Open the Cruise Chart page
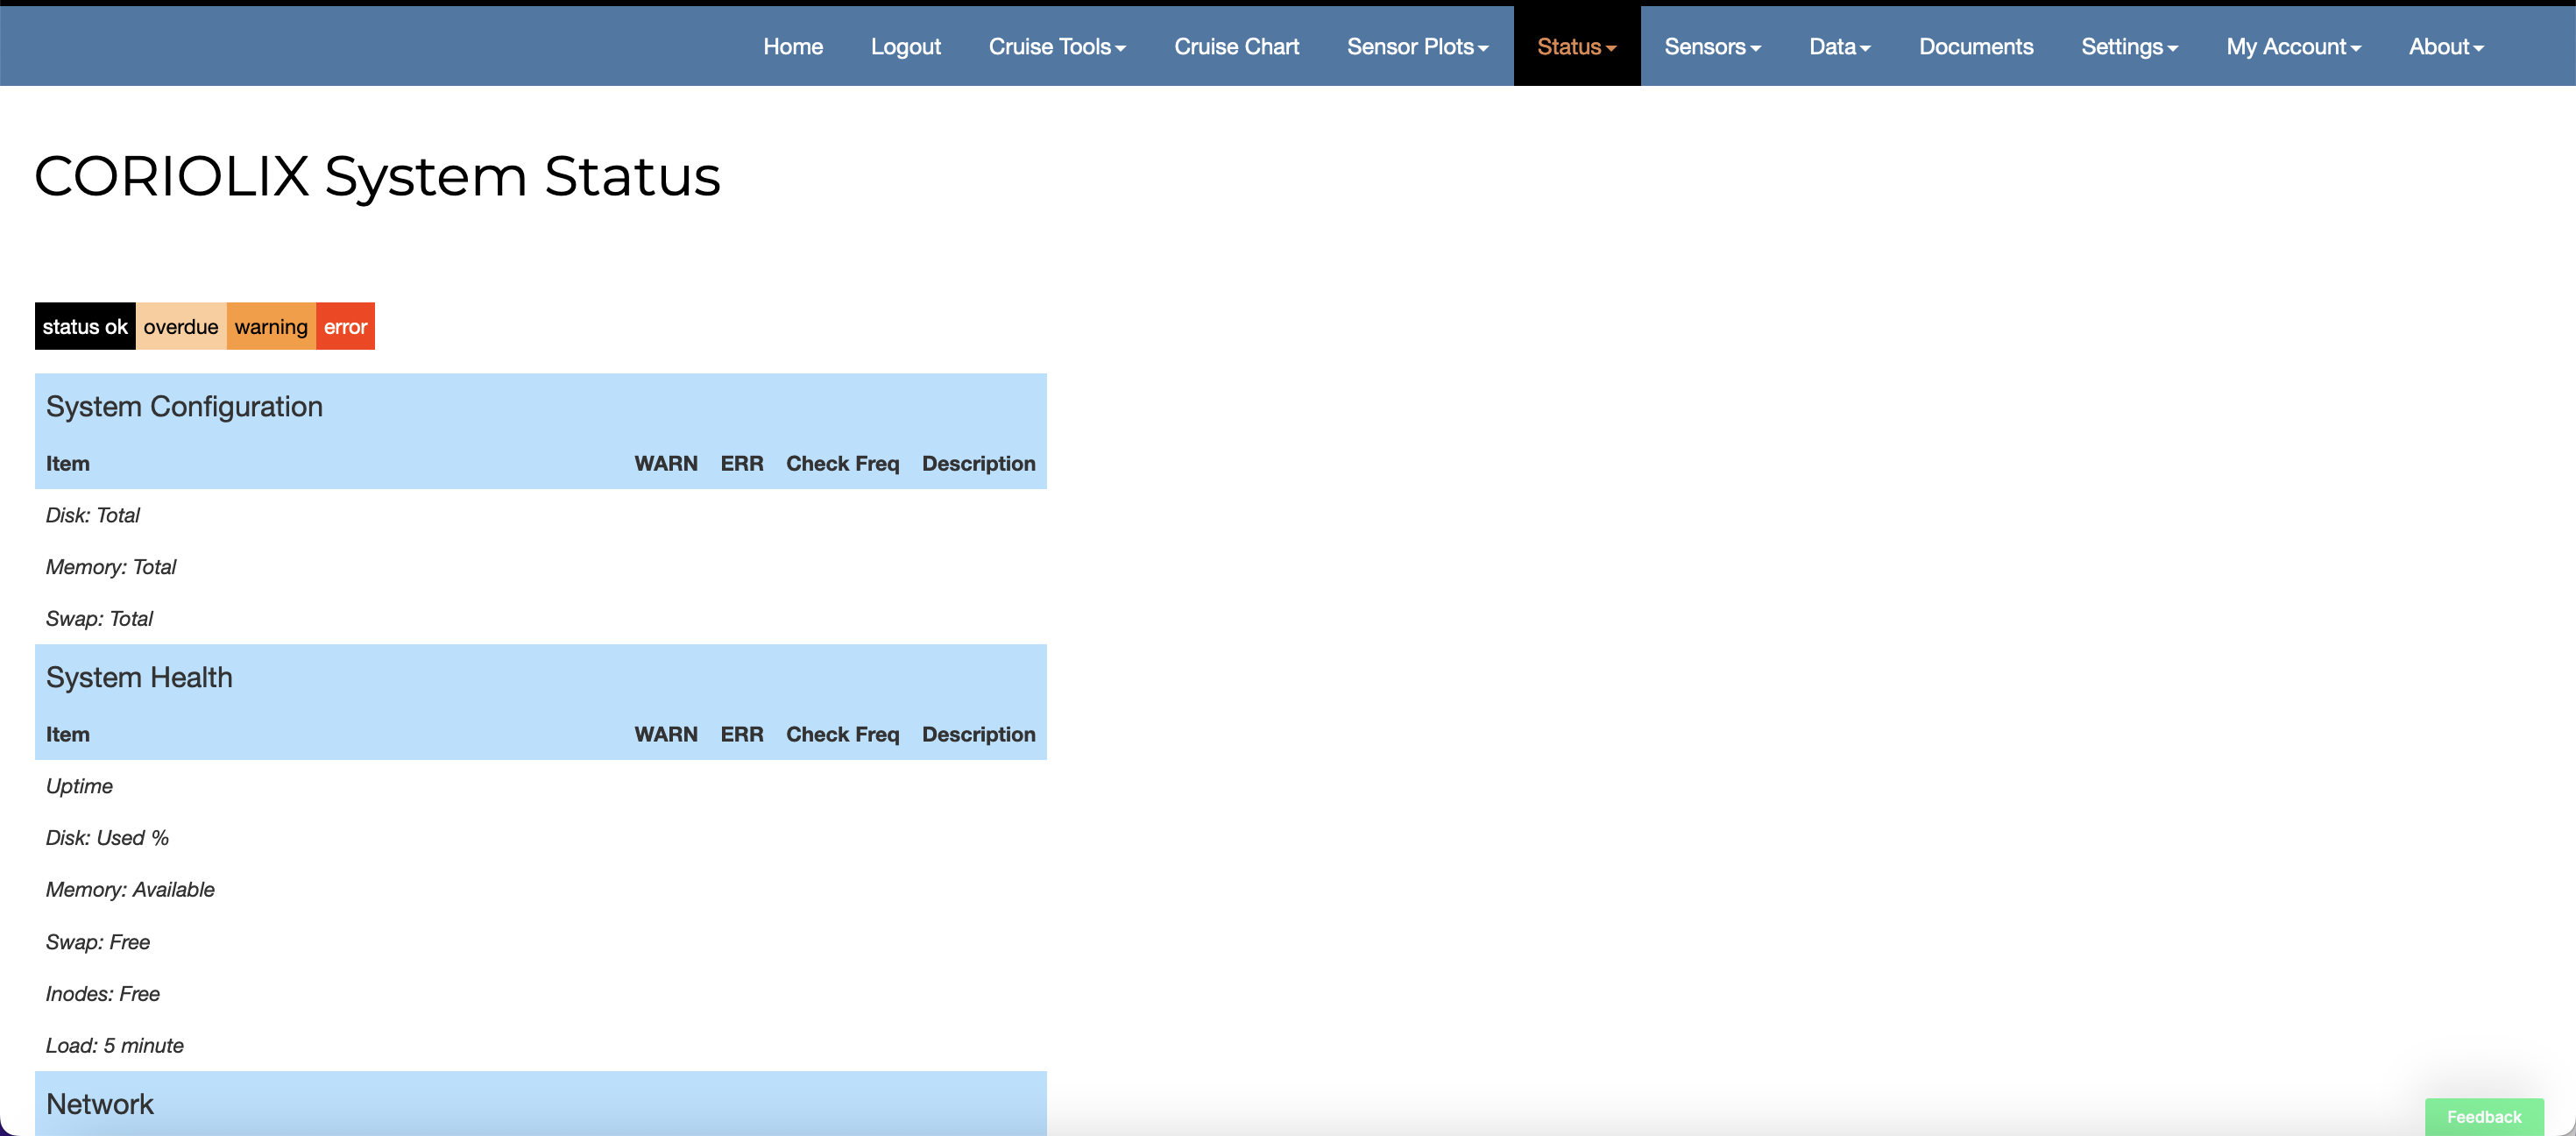The height and width of the screenshot is (1136, 2576). (1236, 47)
